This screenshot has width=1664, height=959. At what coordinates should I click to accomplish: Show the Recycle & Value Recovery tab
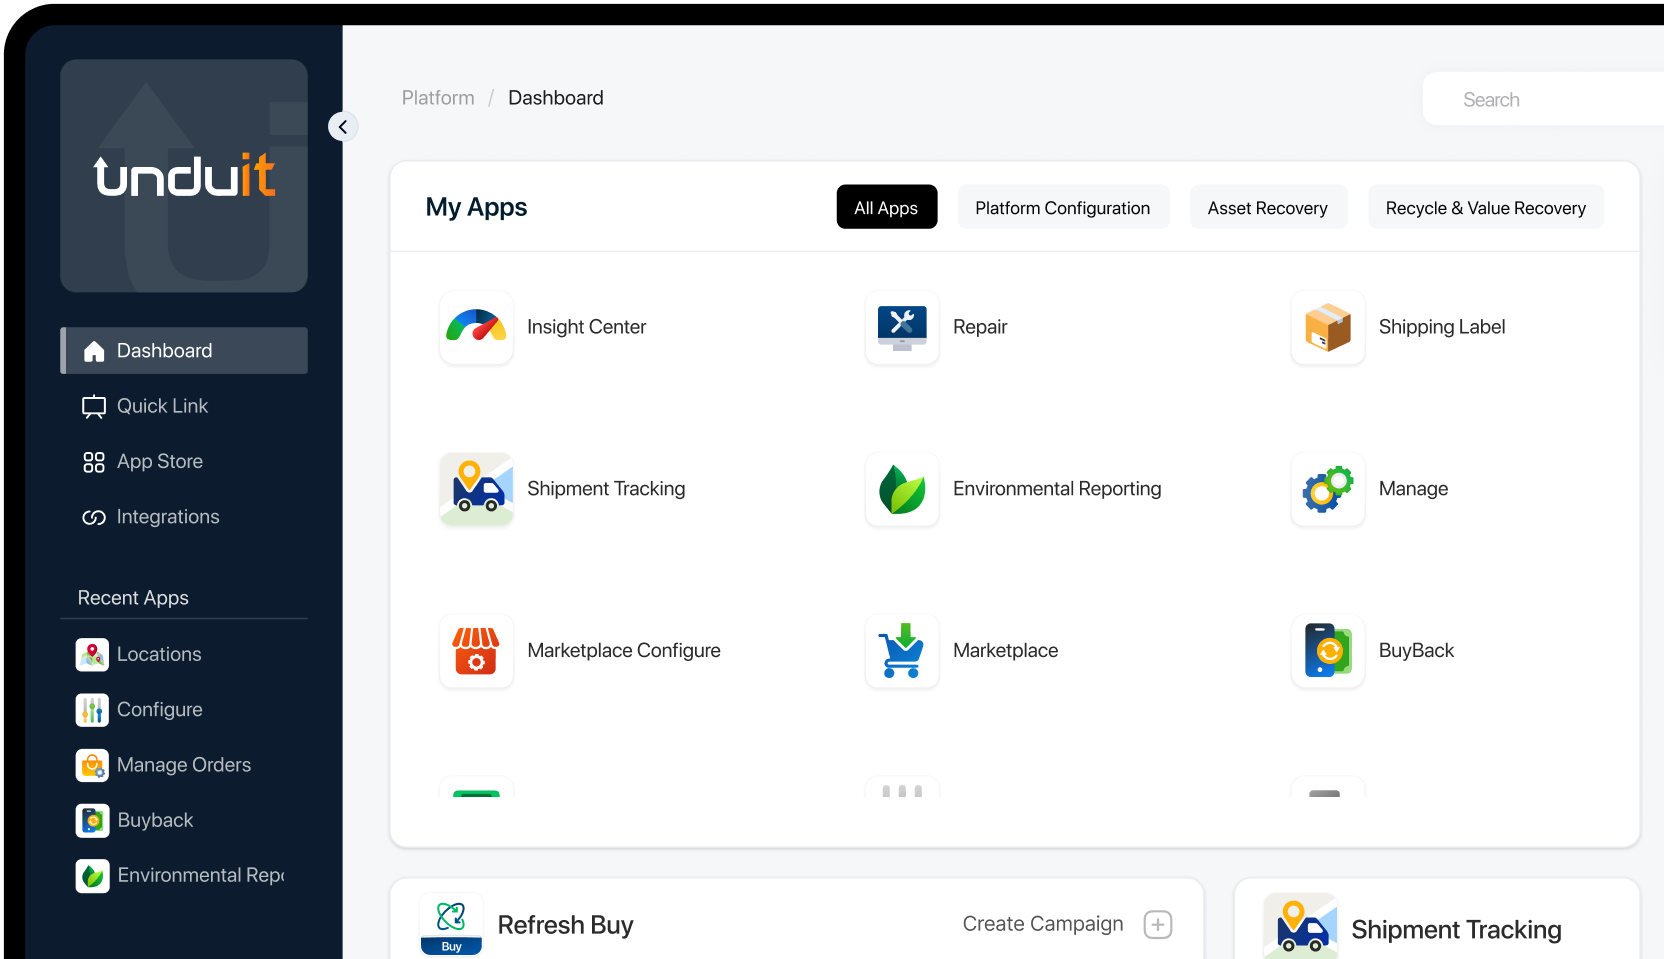(1485, 208)
